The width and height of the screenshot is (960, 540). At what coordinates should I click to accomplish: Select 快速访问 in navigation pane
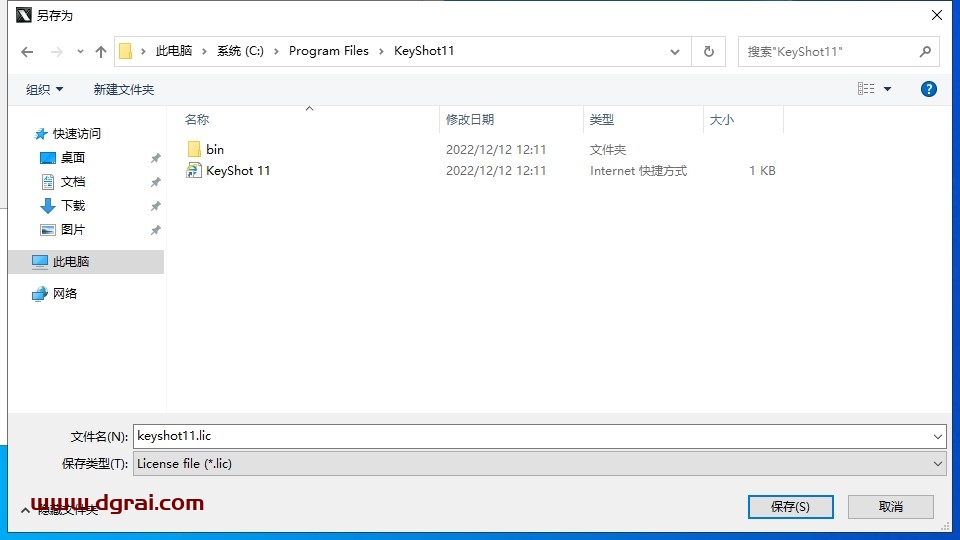[77, 133]
